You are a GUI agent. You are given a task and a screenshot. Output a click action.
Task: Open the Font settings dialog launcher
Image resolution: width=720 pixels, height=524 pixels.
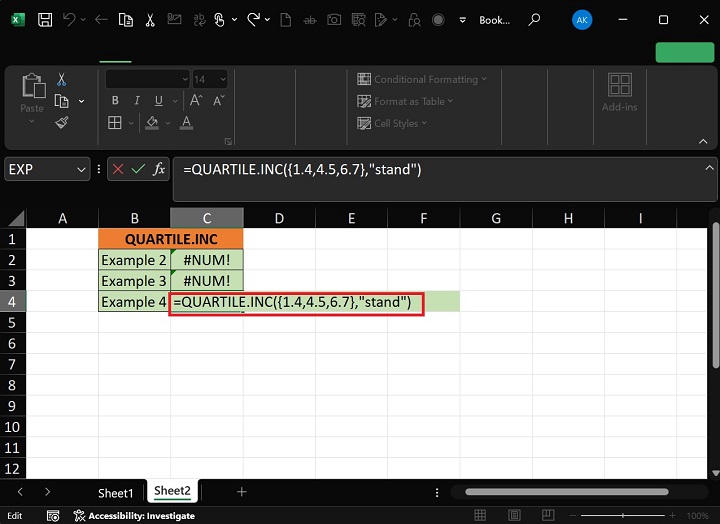(x=228, y=141)
